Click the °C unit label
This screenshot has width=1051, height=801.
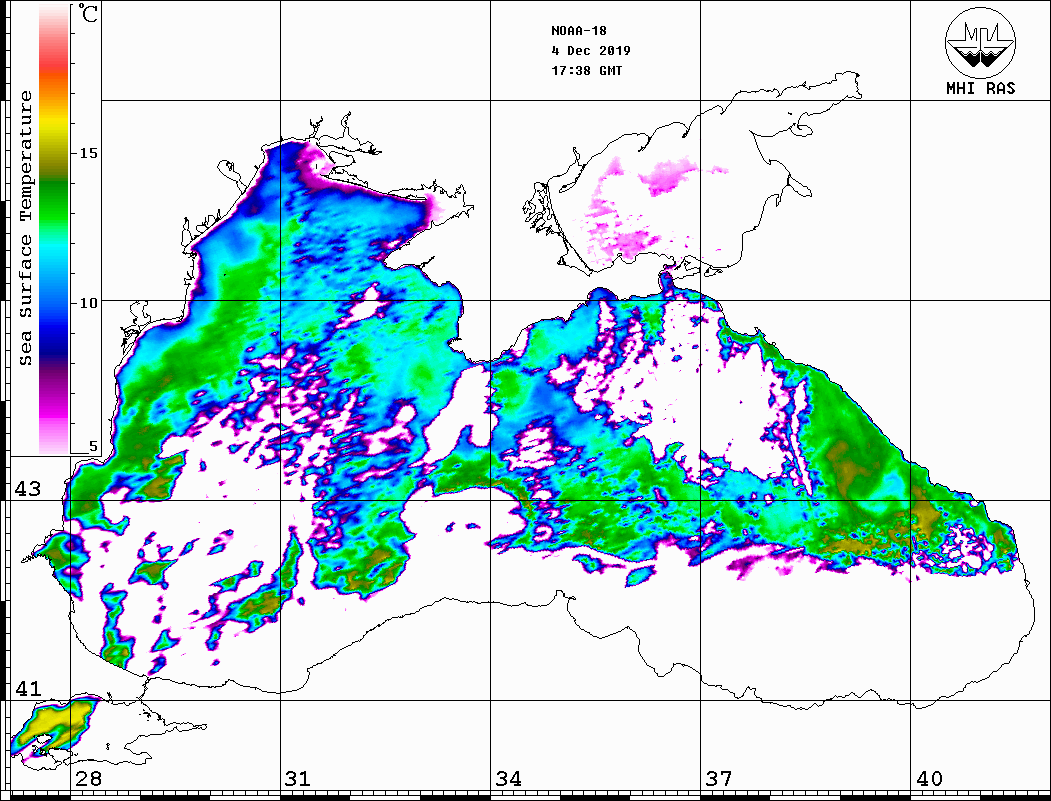(x=88, y=13)
